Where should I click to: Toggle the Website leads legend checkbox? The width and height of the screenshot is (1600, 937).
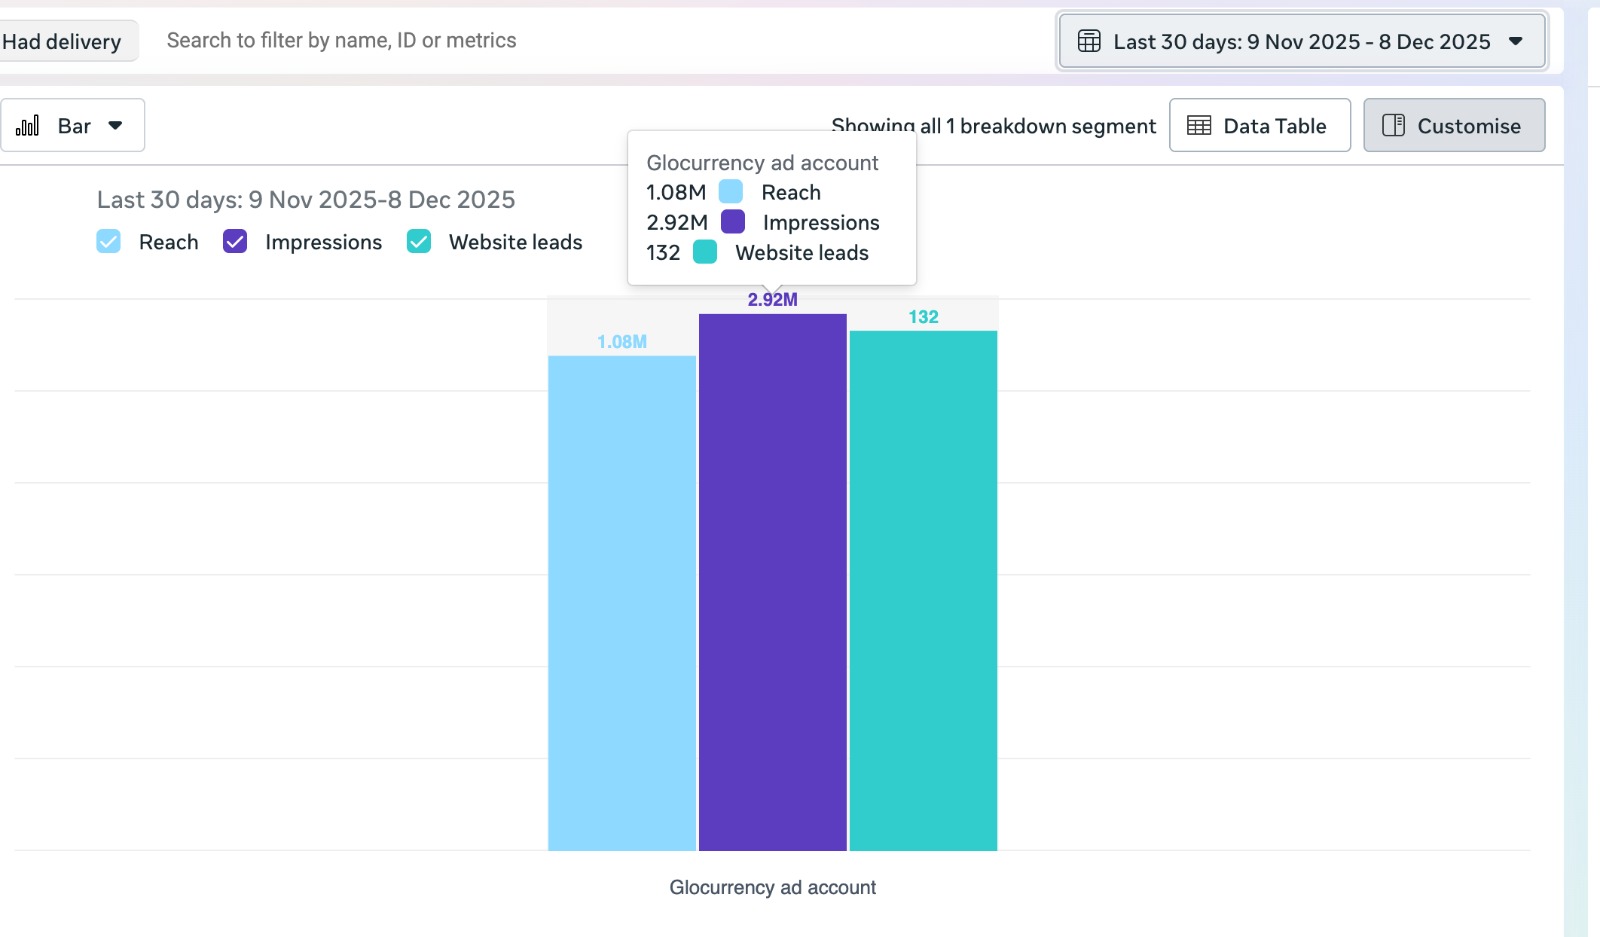point(419,242)
